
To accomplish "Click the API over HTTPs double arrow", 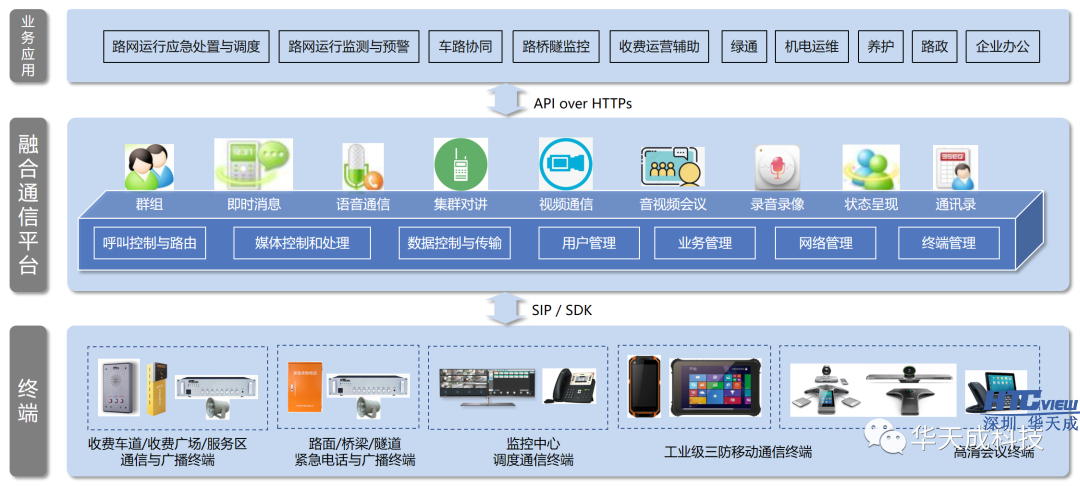I will coord(503,102).
